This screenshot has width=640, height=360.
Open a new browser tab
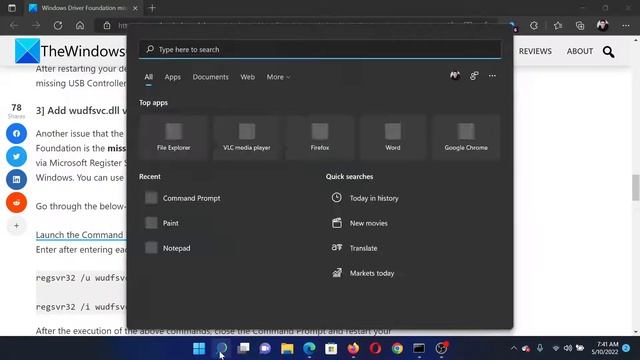pyautogui.click(x=152, y=8)
